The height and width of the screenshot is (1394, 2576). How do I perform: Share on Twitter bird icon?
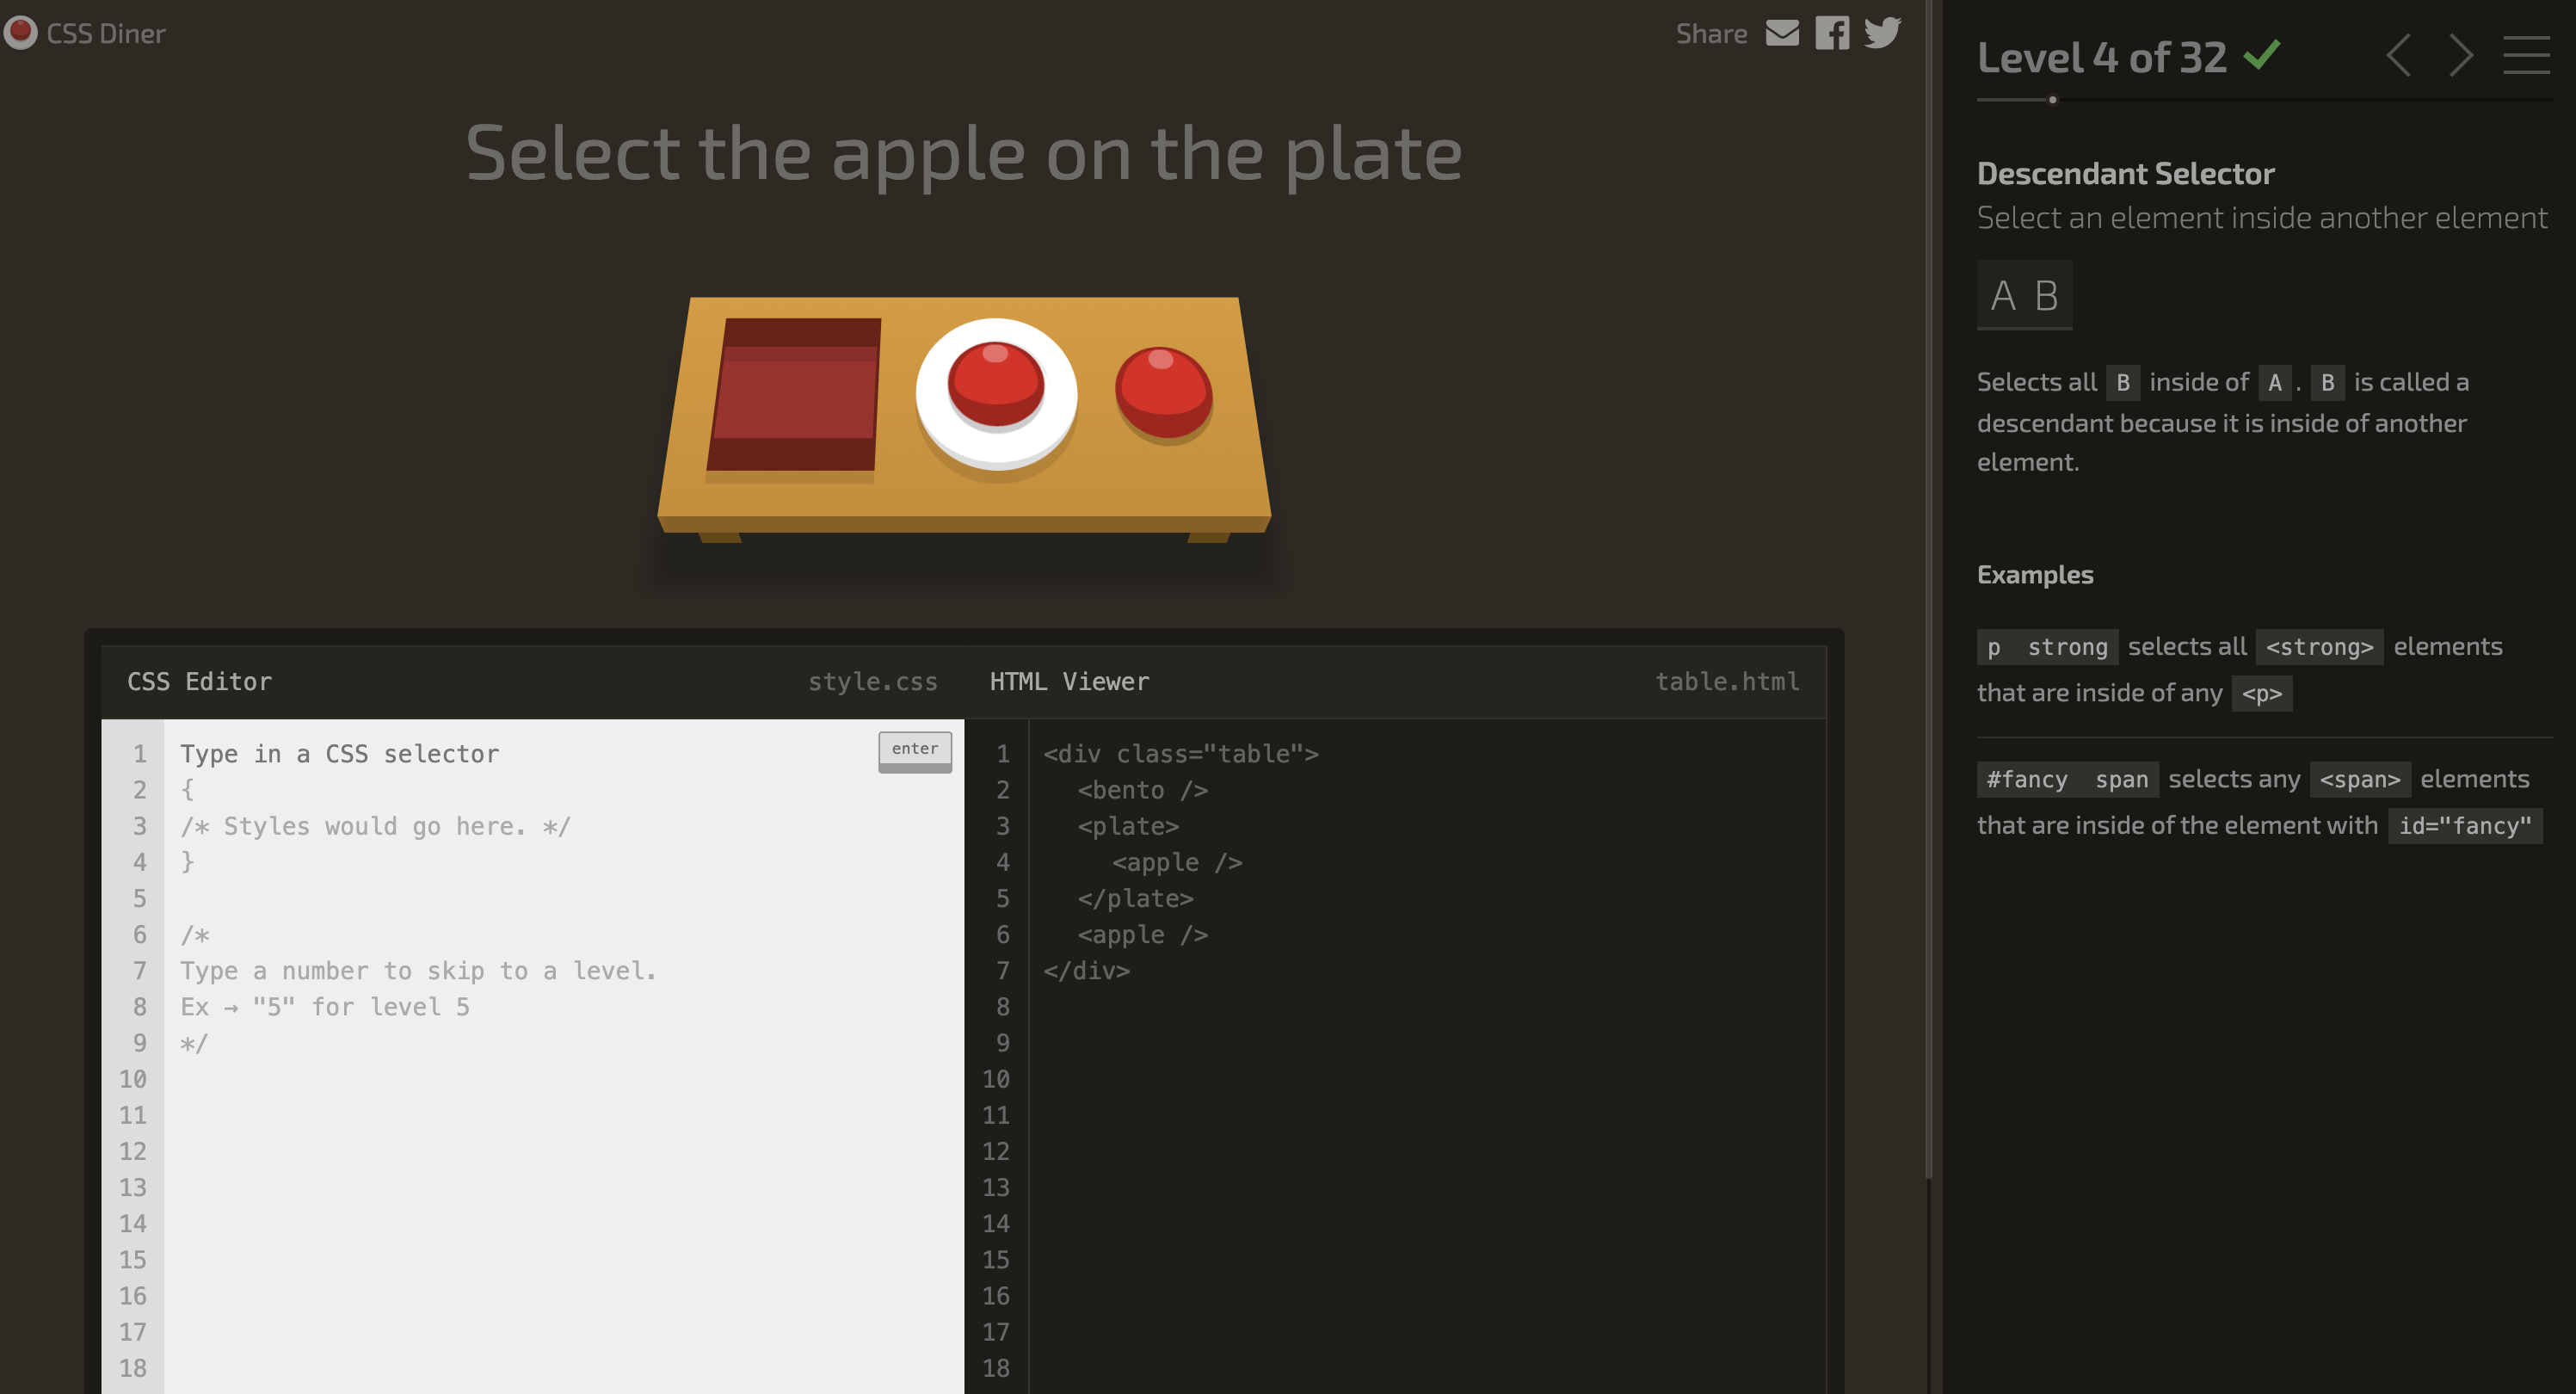click(1882, 33)
